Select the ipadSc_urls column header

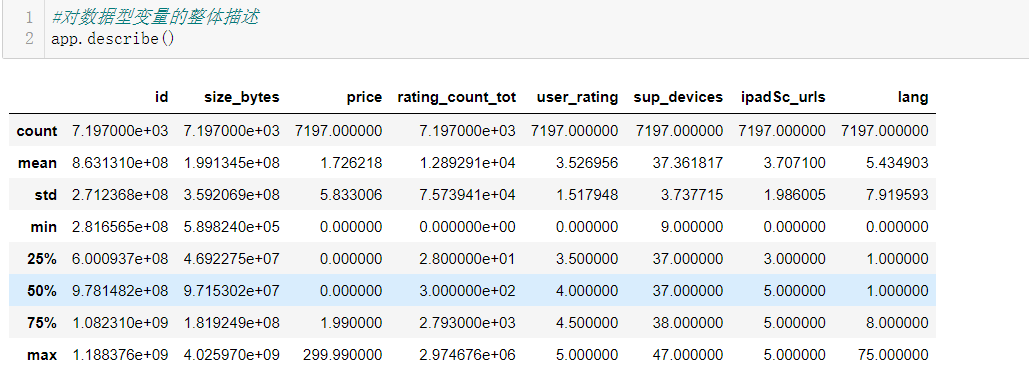point(782,98)
